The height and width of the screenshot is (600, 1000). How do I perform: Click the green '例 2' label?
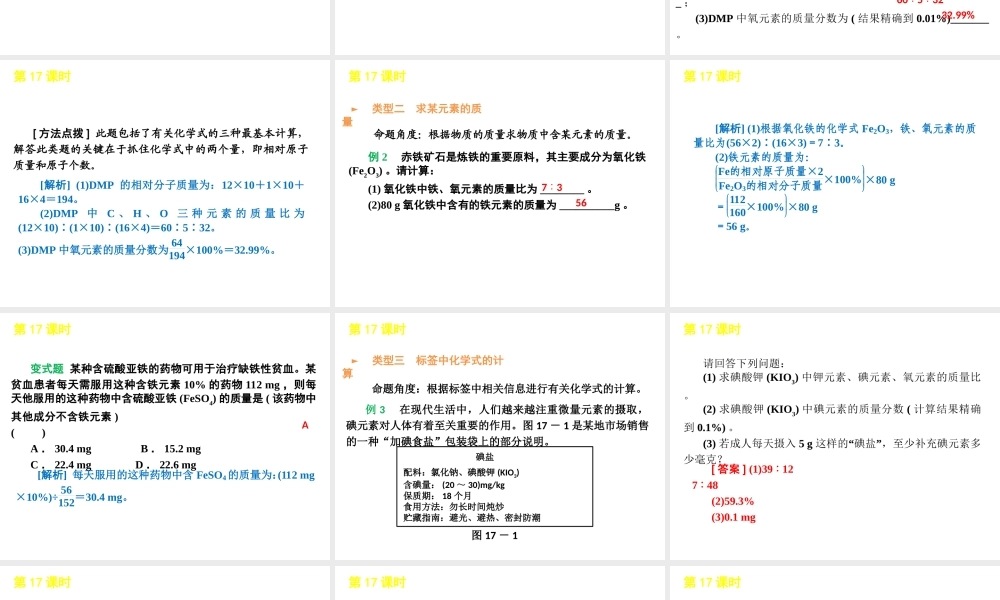point(378,157)
